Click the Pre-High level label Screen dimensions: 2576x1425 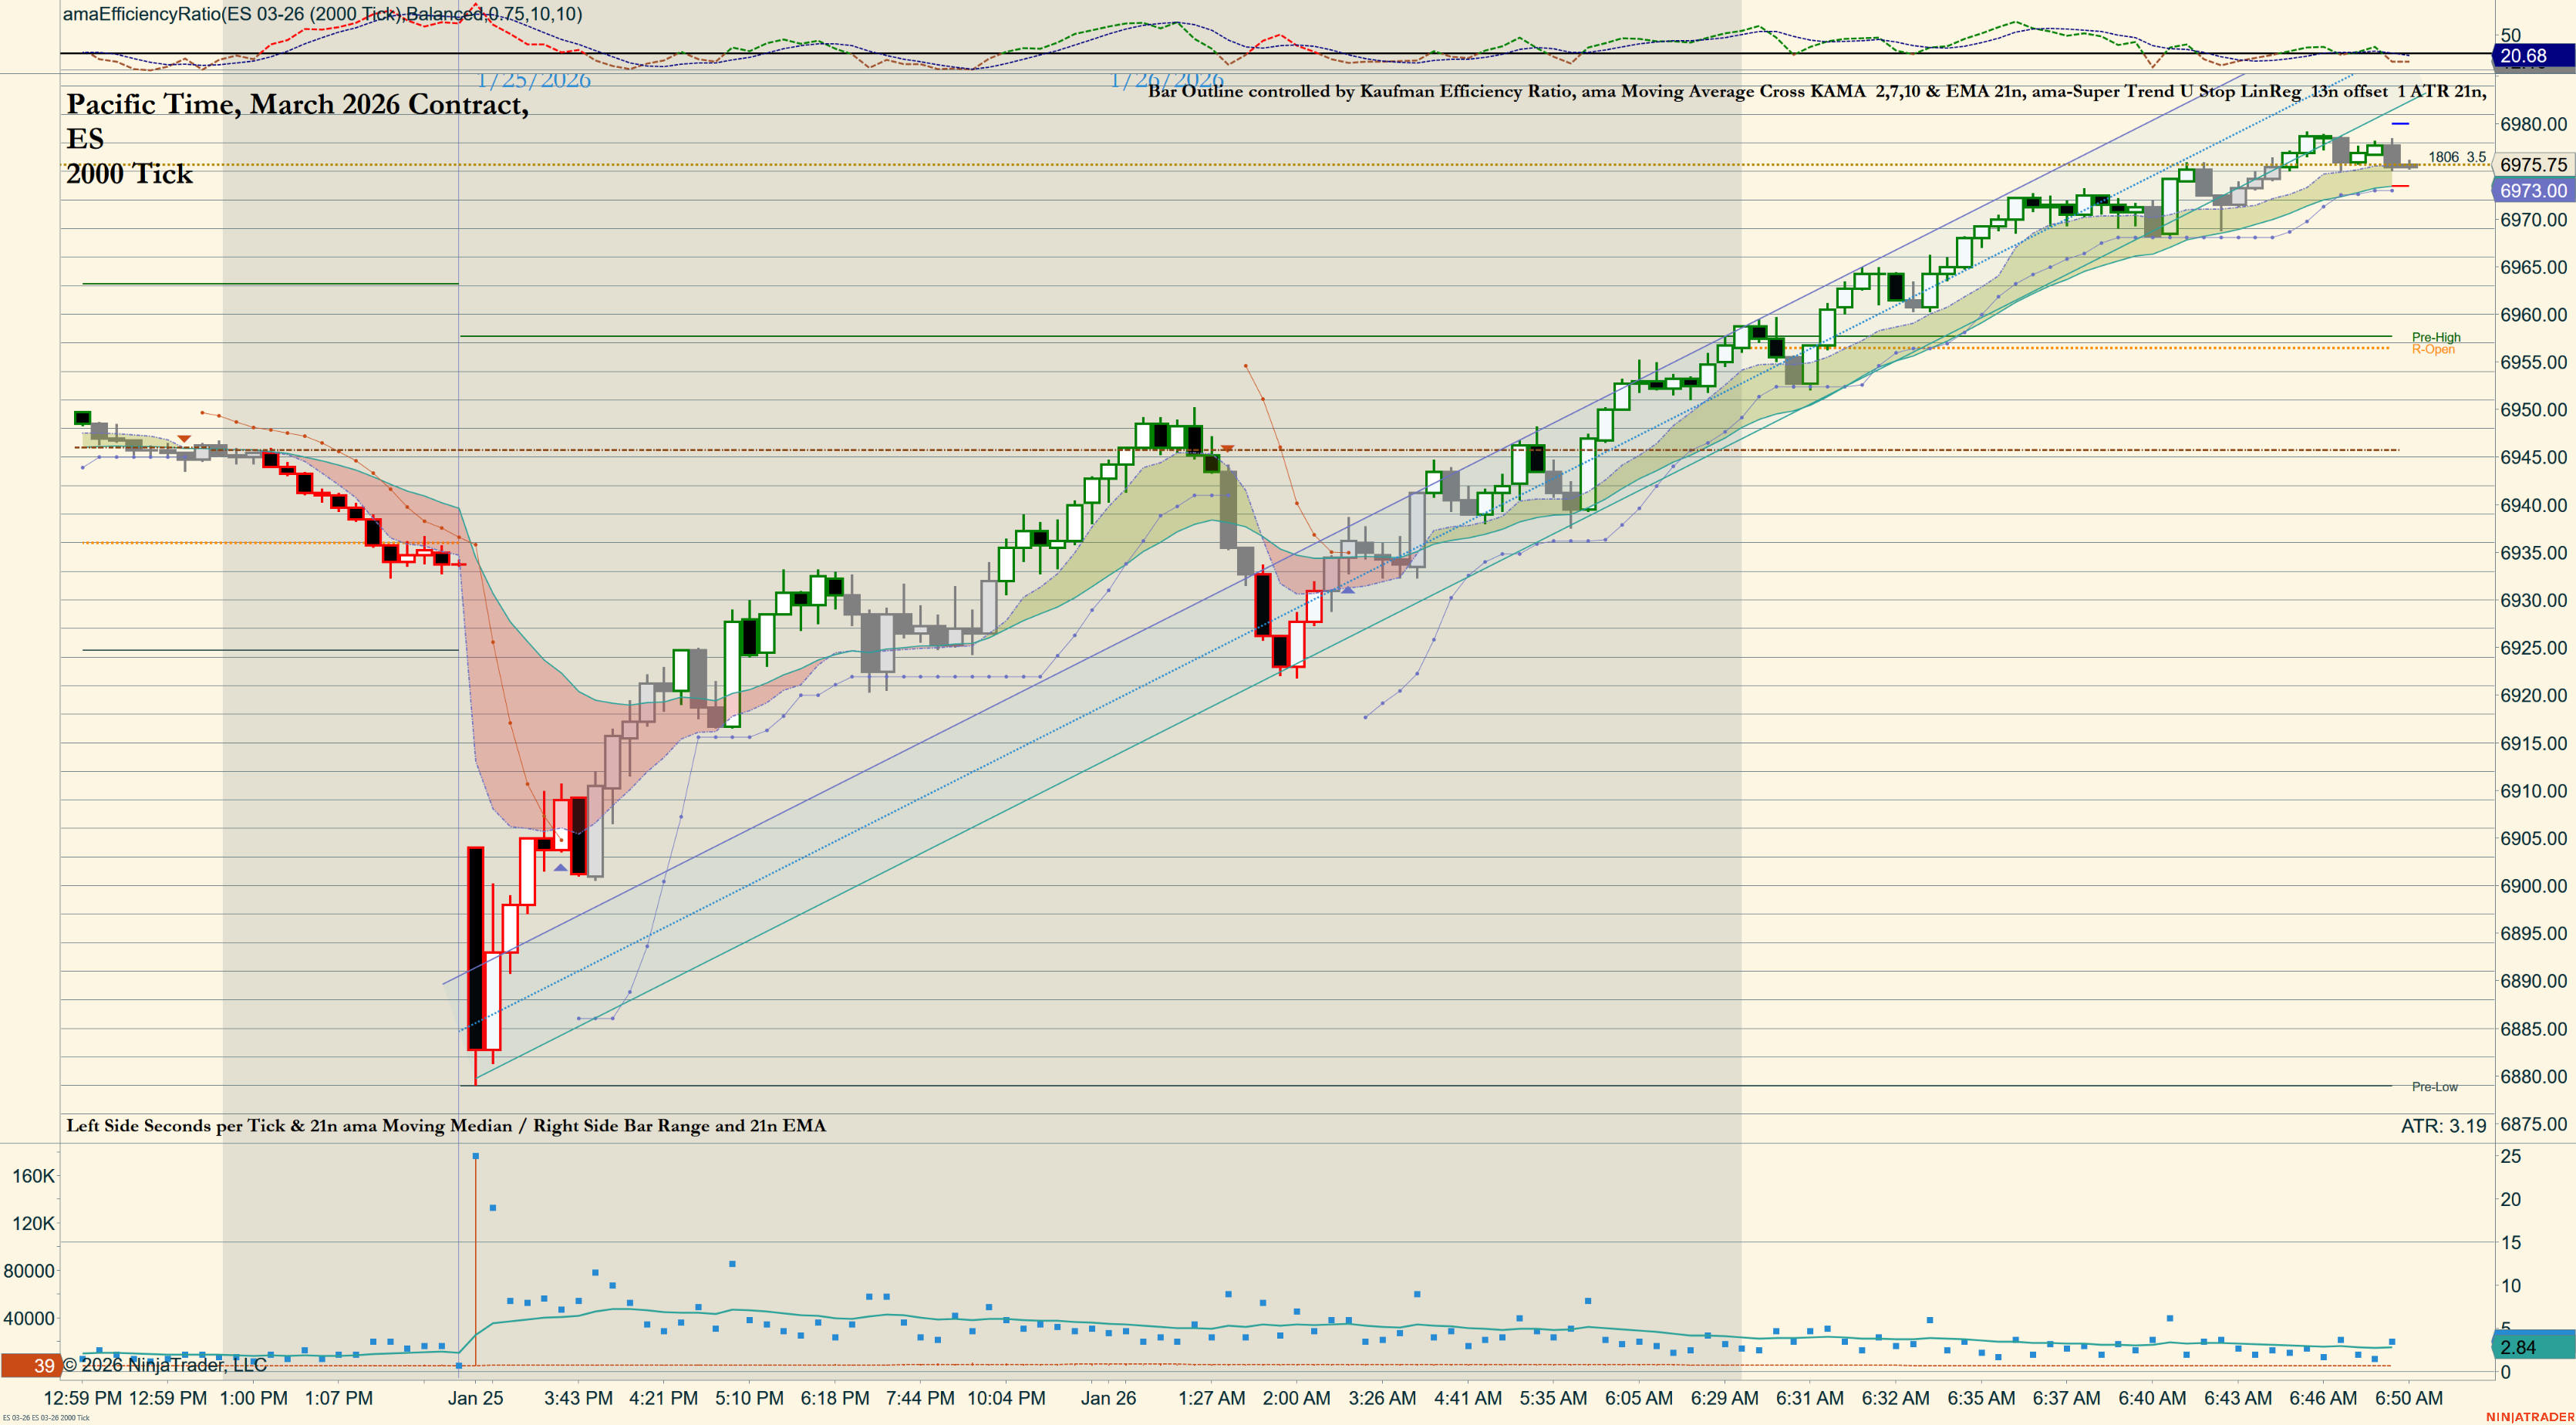coord(2436,337)
